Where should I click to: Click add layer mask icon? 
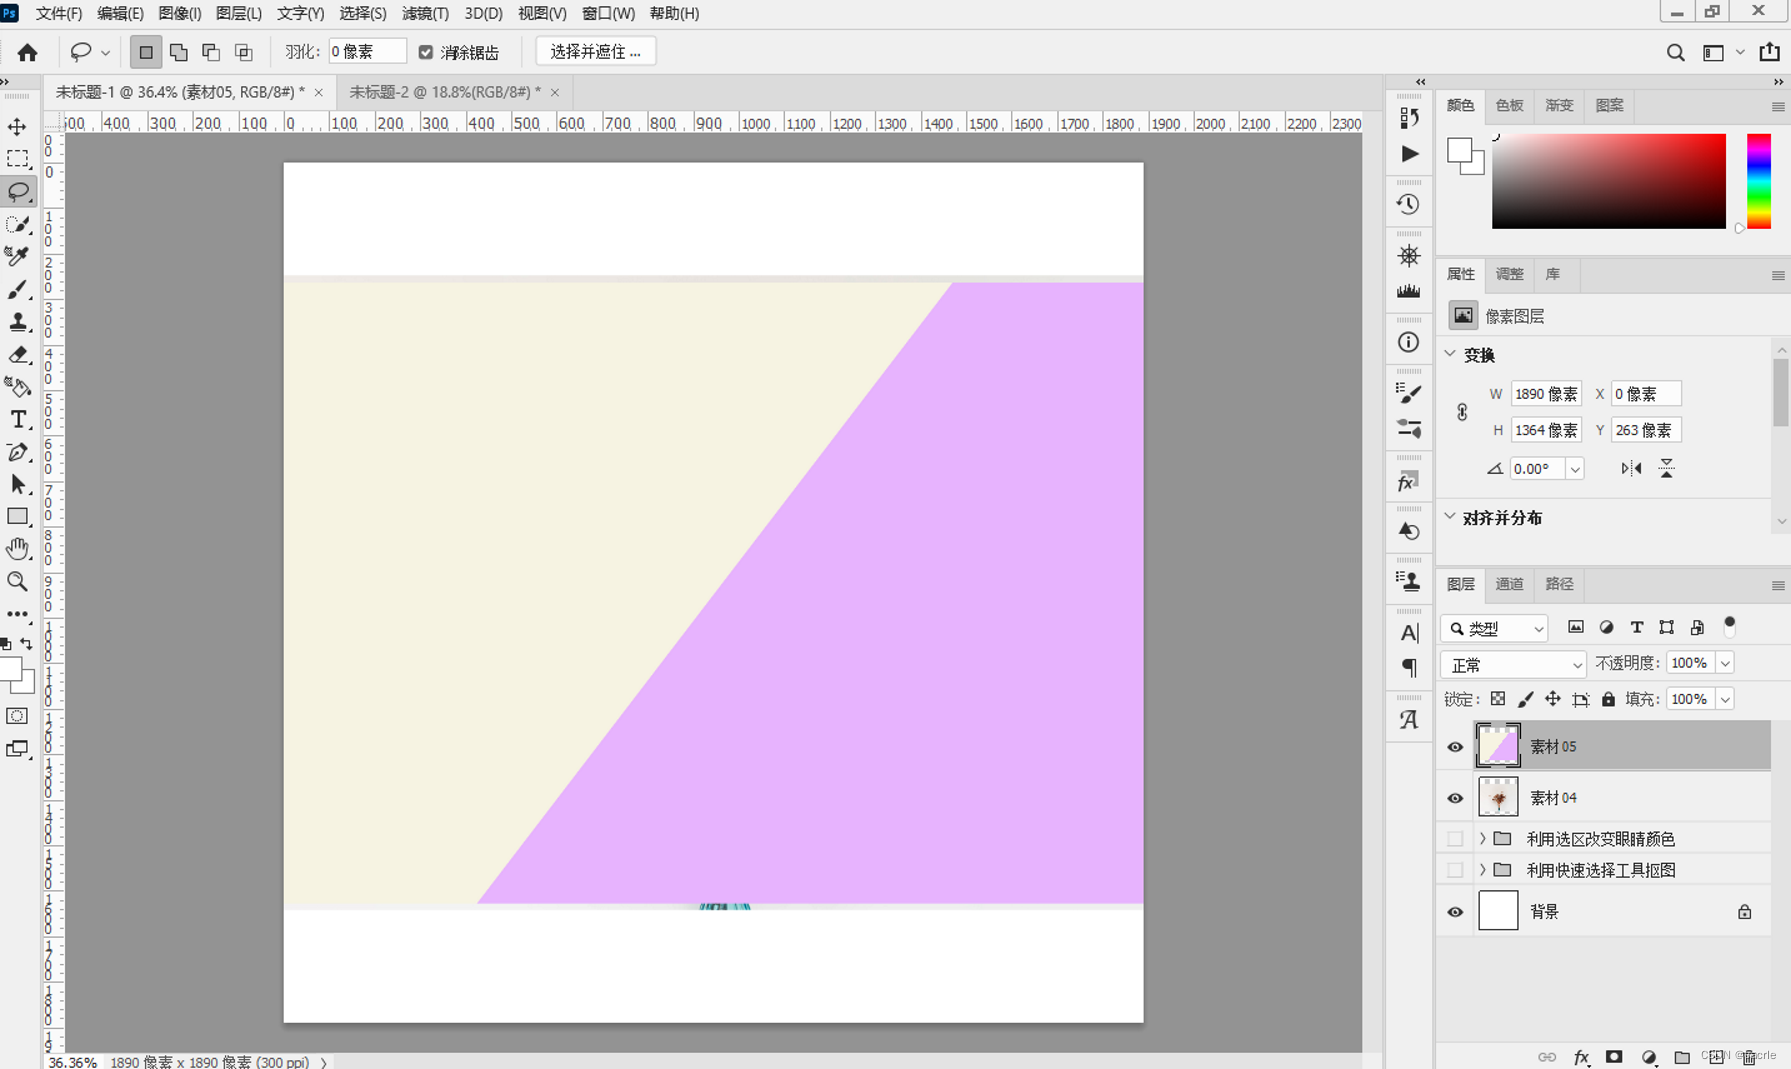1614,1057
